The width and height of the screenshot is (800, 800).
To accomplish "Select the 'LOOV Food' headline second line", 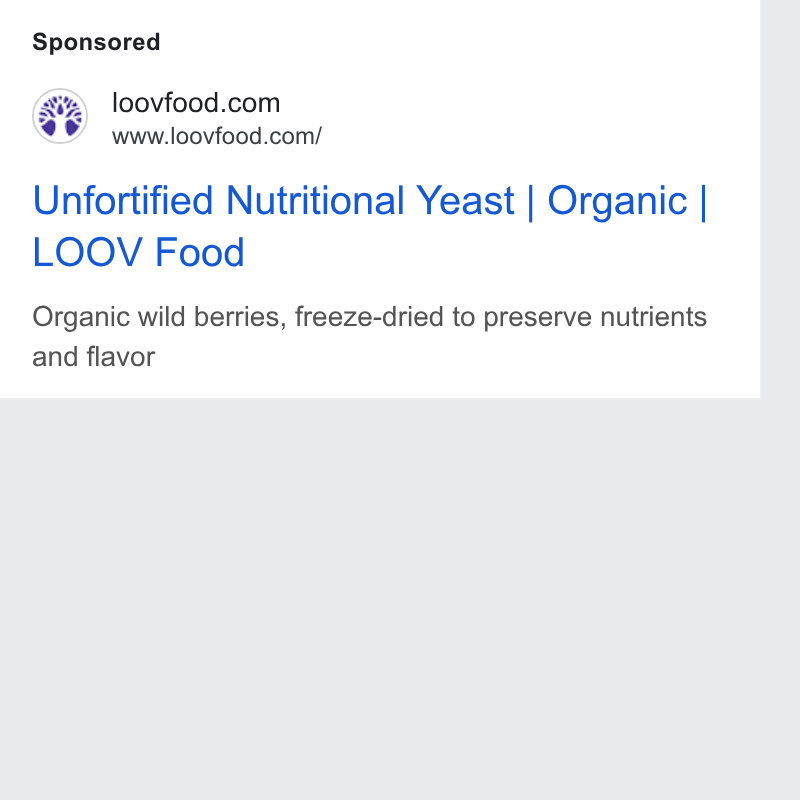I will pyautogui.click(x=139, y=252).
